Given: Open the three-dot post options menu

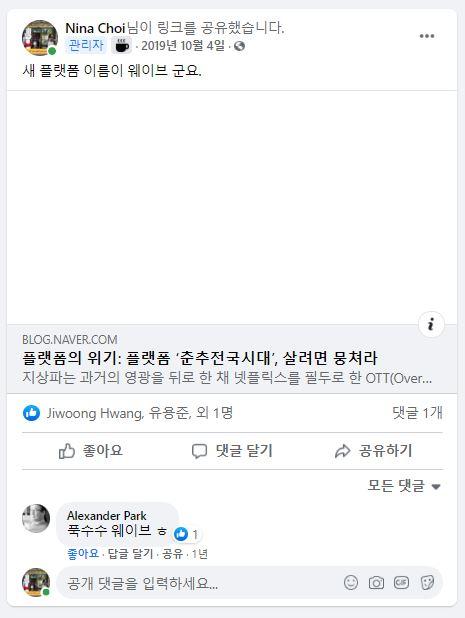Looking at the screenshot, I should click(427, 36).
